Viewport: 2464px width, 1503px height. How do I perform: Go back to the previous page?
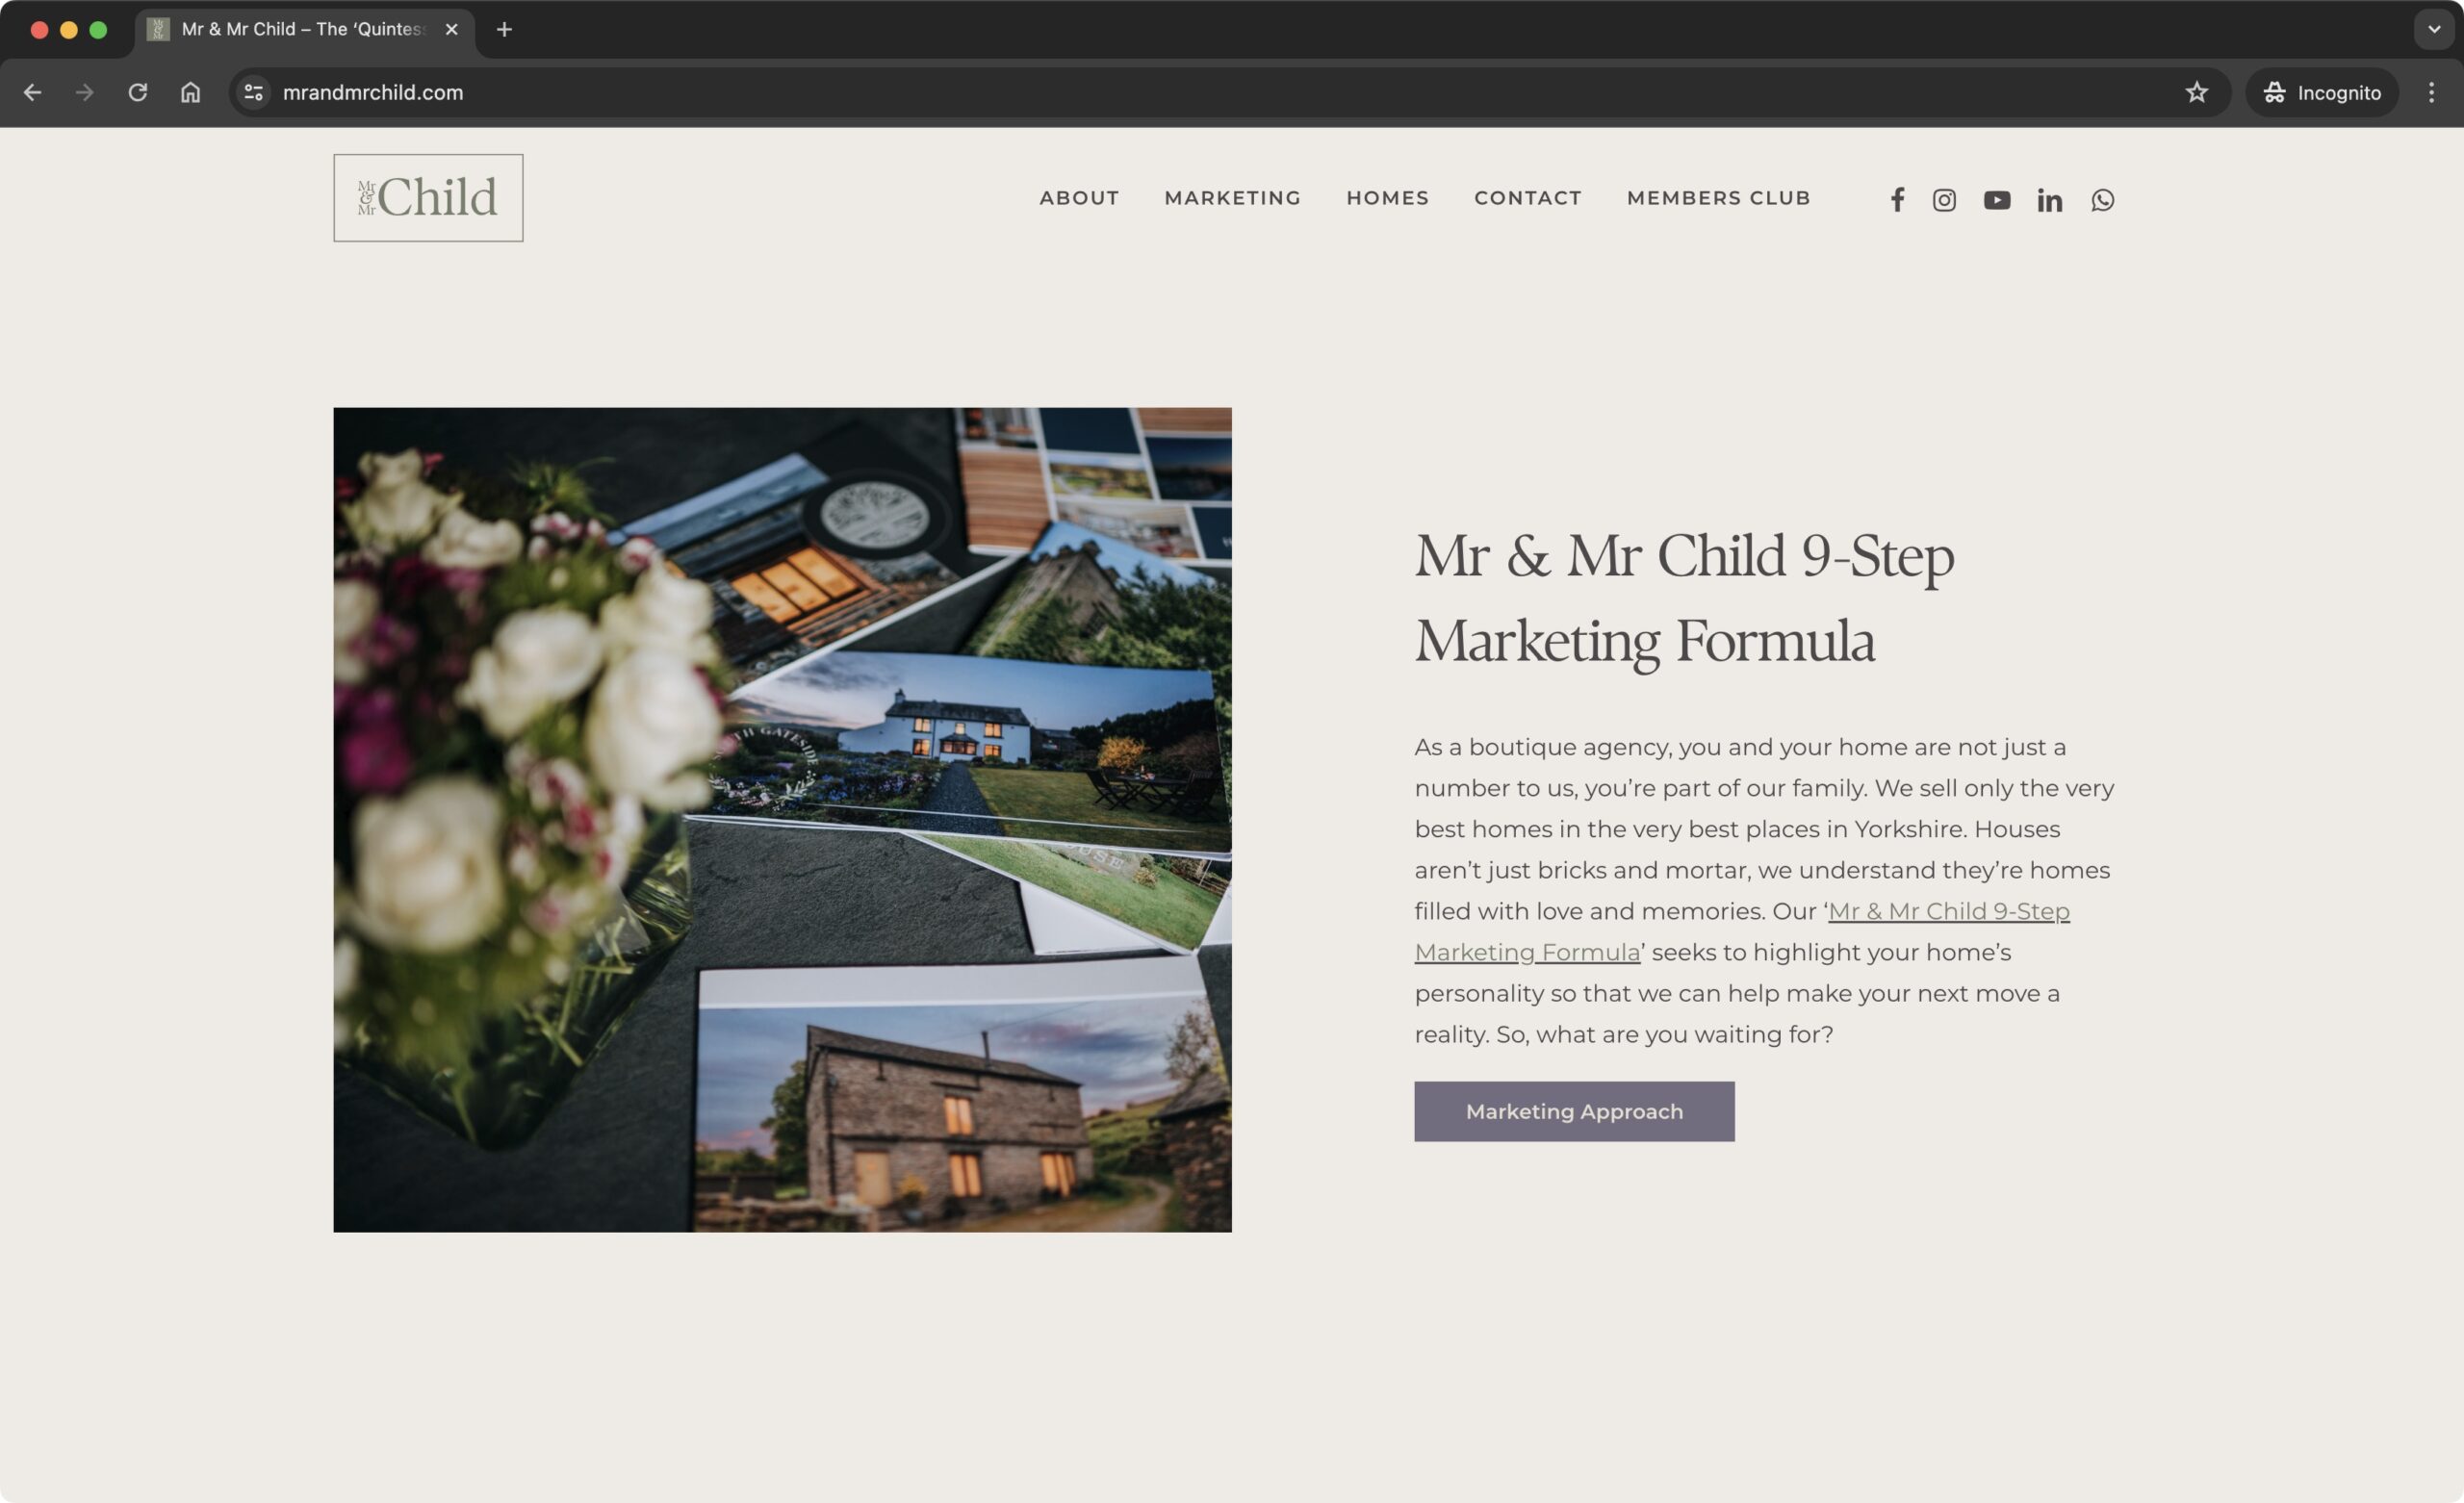pos(32,92)
